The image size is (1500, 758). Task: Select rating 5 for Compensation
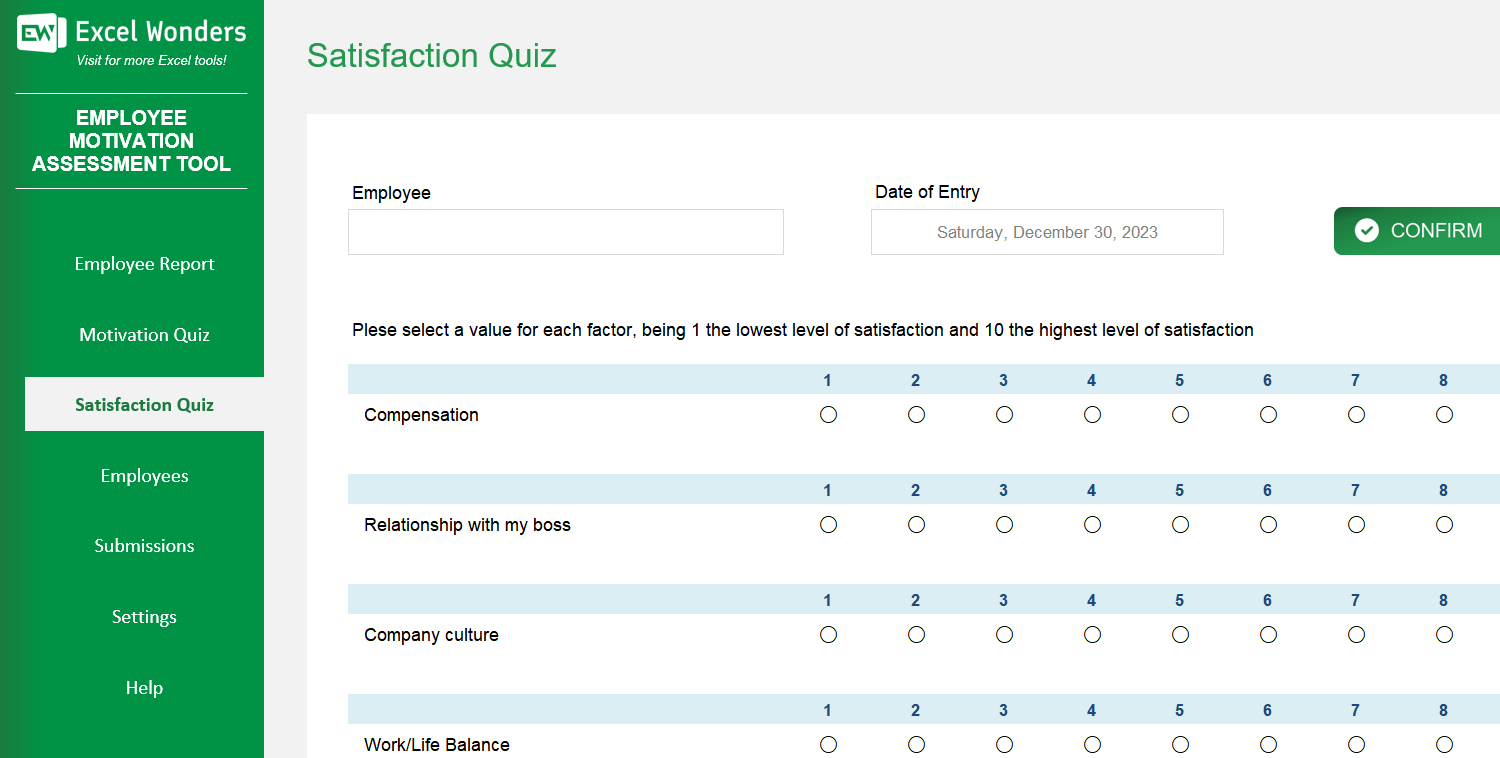[1180, 414]
